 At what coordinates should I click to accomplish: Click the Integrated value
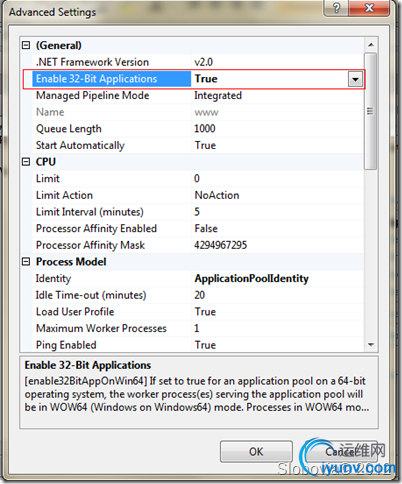218,95
